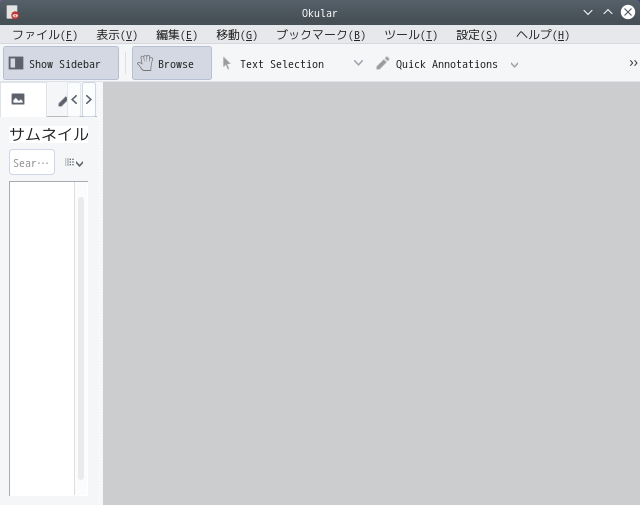Viewport: 640px width, 505px height.
Task: Click the thumbnail list vertical scrollbar
Action: pos(81,338)
